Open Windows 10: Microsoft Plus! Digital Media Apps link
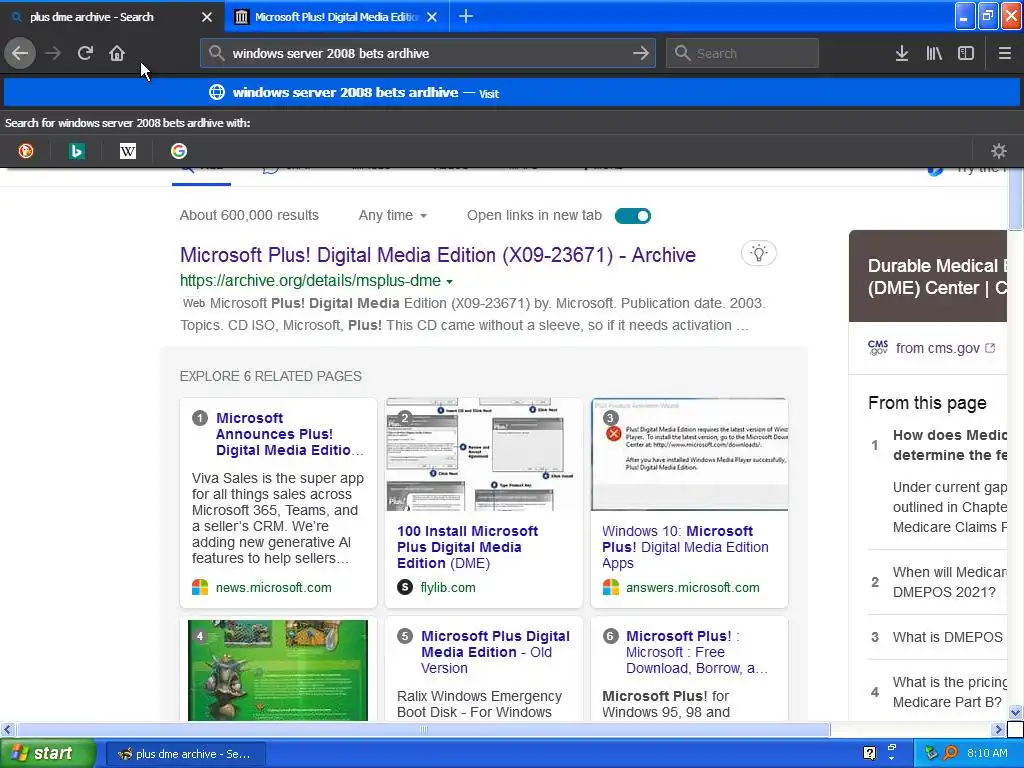 [685, 547]
